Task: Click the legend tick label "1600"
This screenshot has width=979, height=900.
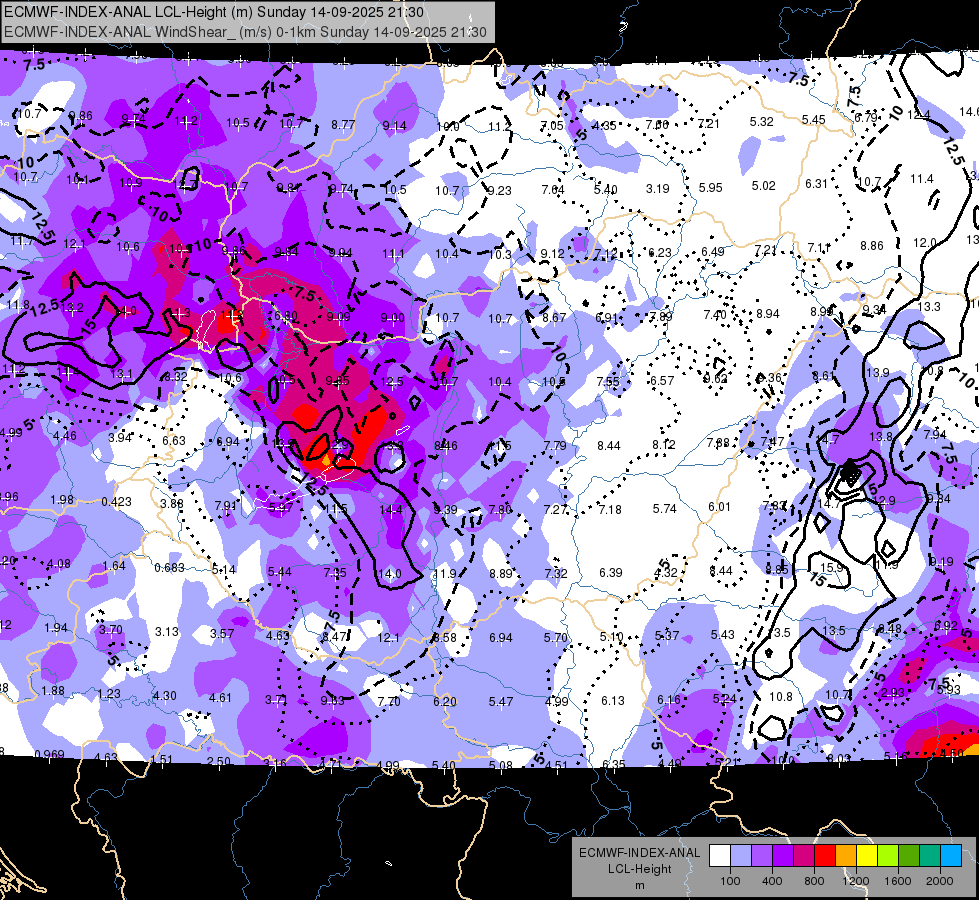Action: (x=898, y=881)
